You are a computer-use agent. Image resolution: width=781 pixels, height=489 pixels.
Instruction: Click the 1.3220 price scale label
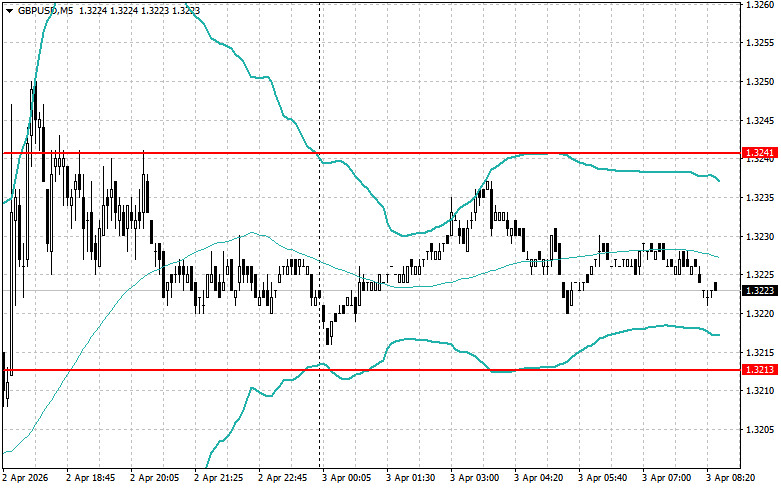click(x=760, y=314)
